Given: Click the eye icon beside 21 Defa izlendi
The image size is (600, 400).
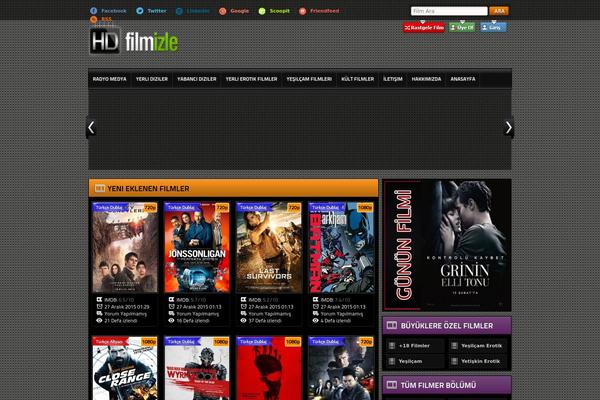Looking at the screenshot, I should coord(99,320).
